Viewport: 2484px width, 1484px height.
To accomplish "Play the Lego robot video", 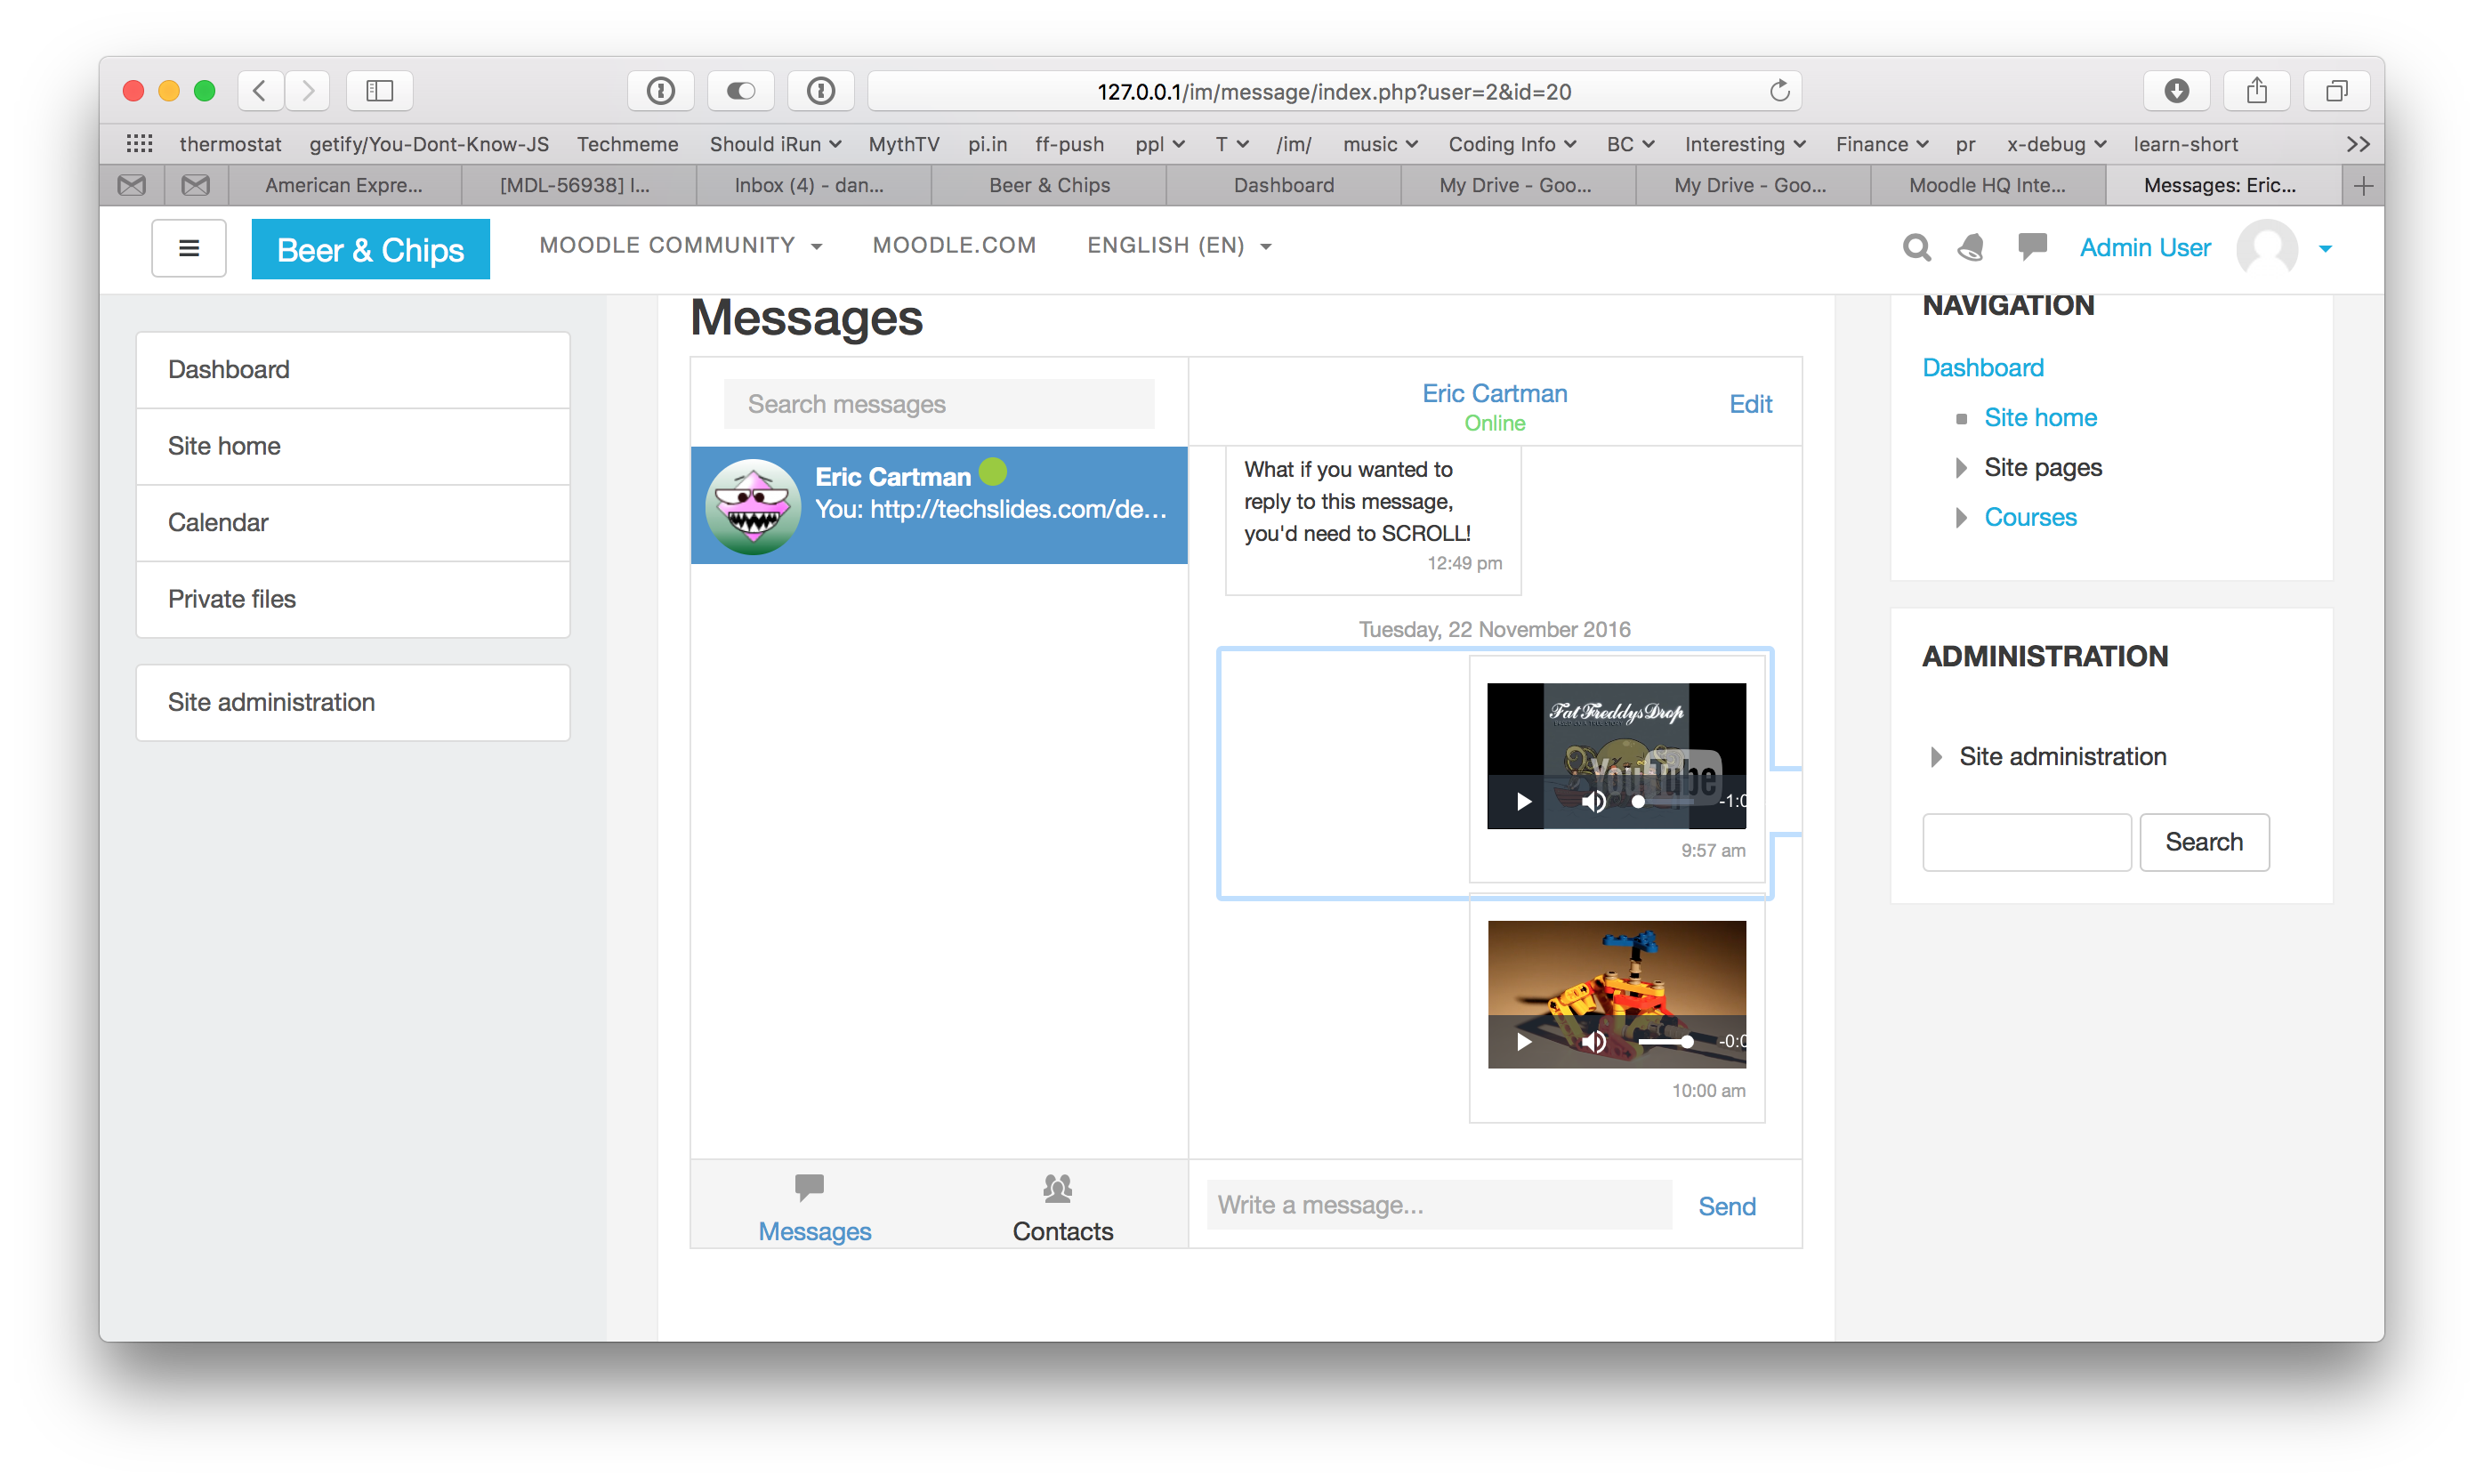I will click(x=1523, y=1041).
